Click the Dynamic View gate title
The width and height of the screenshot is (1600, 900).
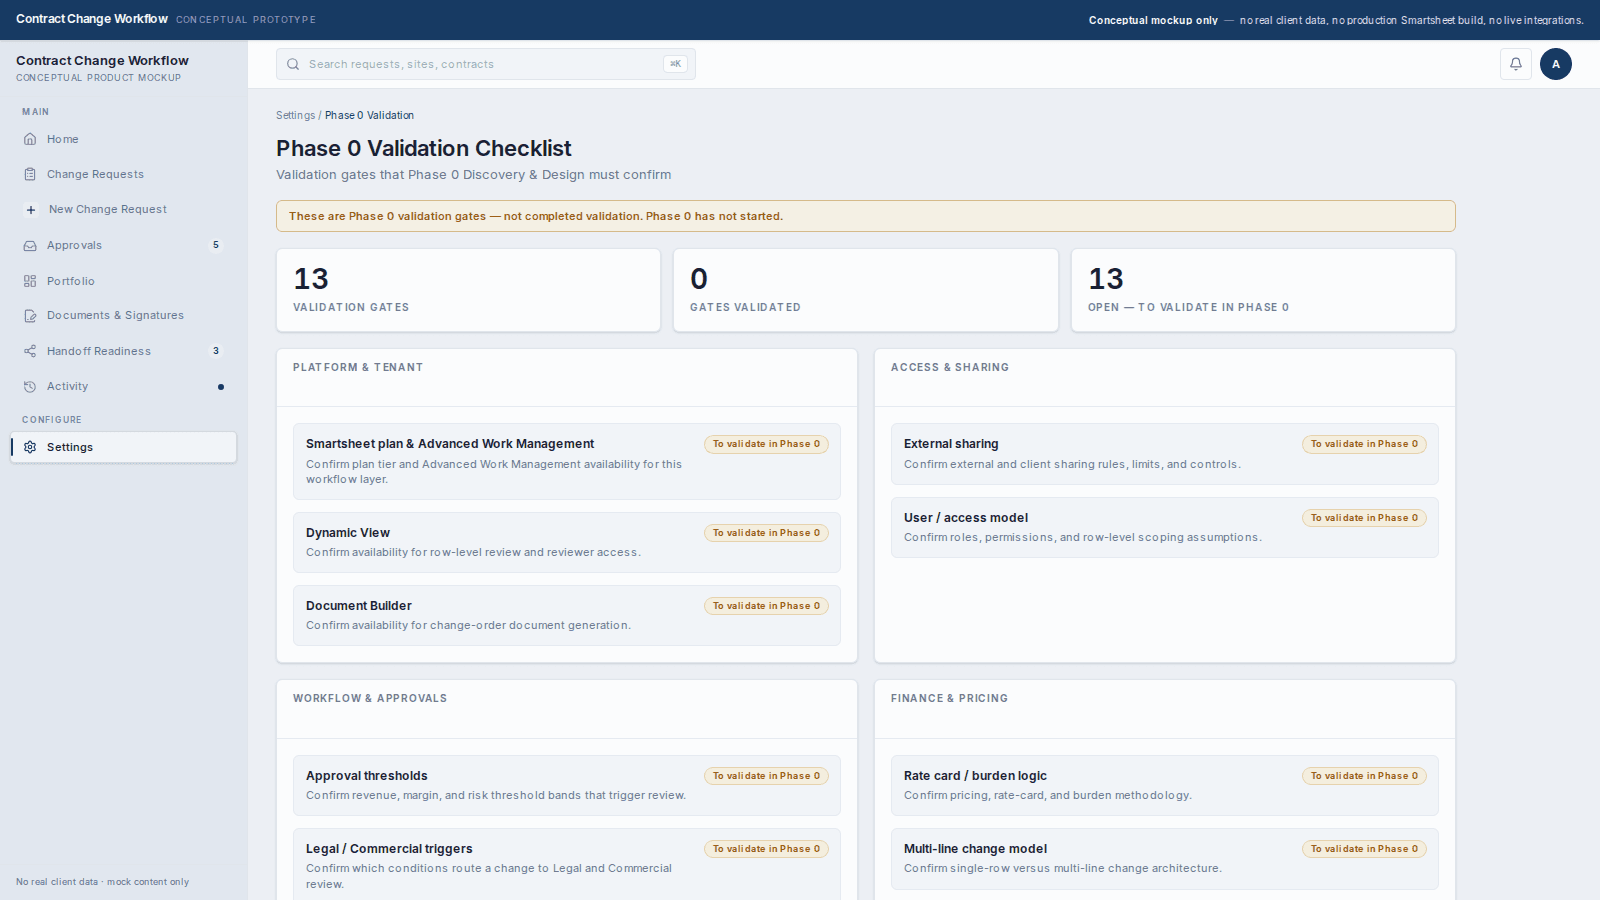pos(348,533)
